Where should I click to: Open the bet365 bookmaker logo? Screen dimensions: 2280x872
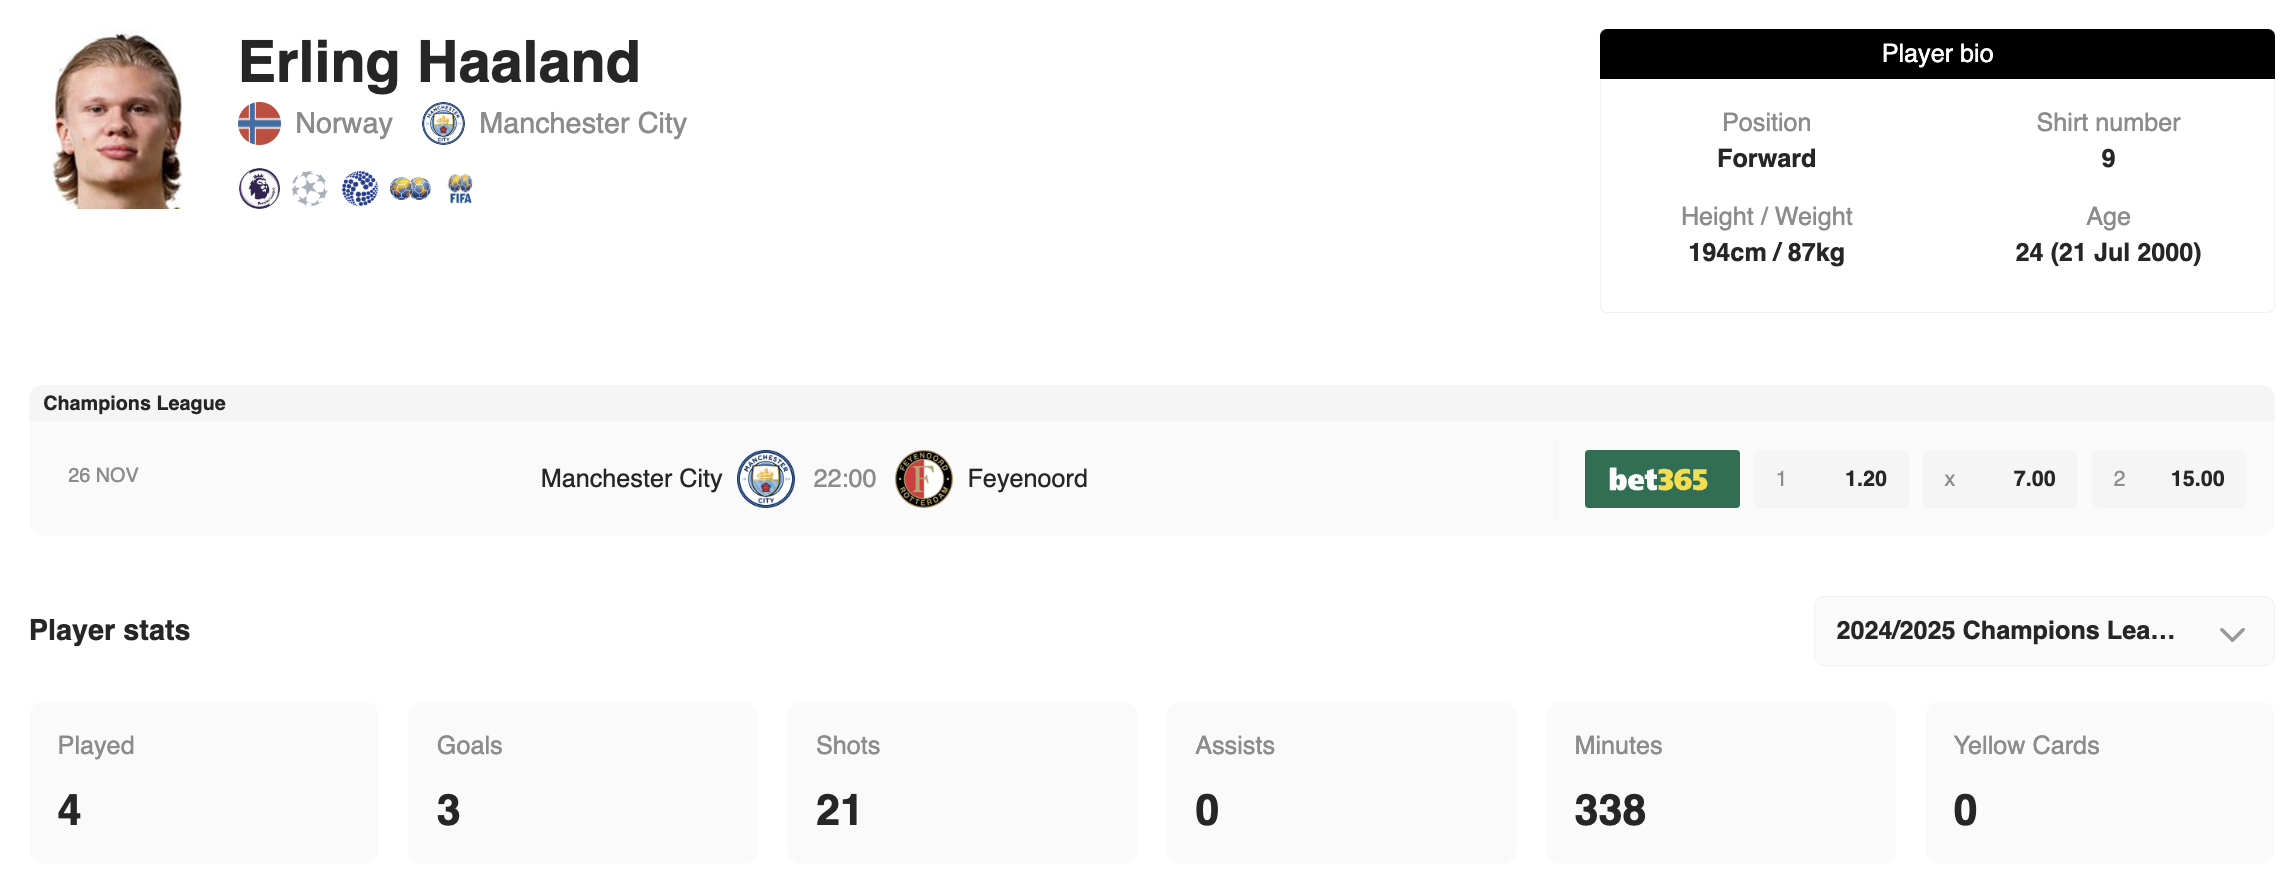(1662, 479)
